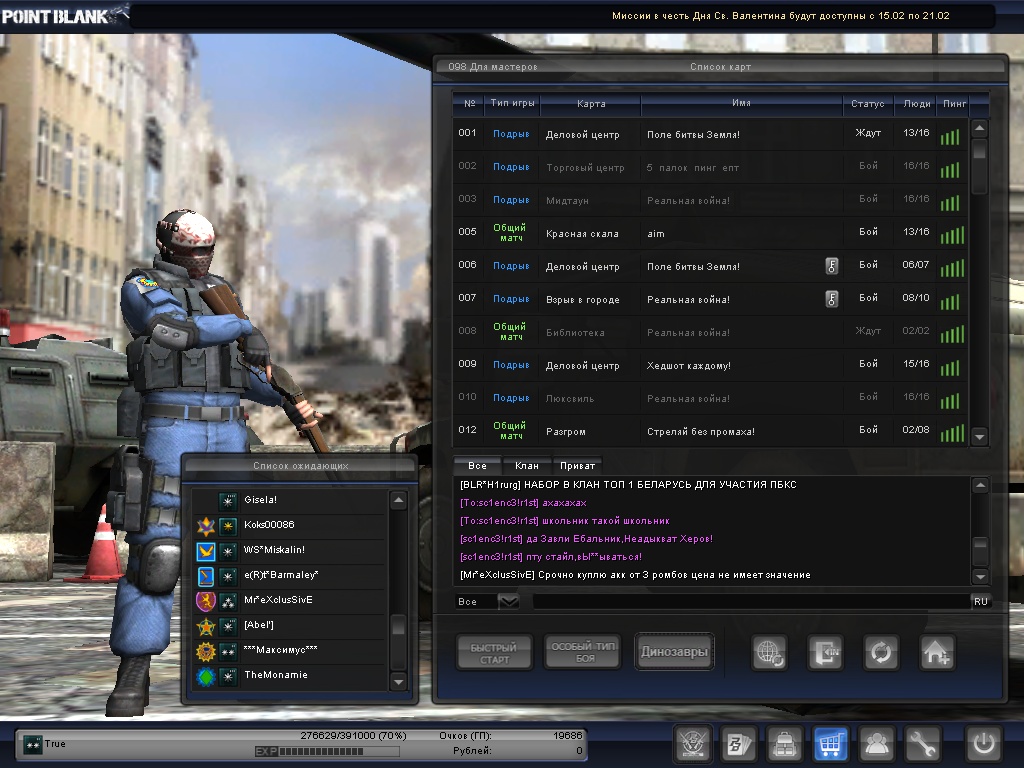Expand the chat channel 'Все' dropdown
This screenshot has width=1024, height=768.
(x=508, y=601)
